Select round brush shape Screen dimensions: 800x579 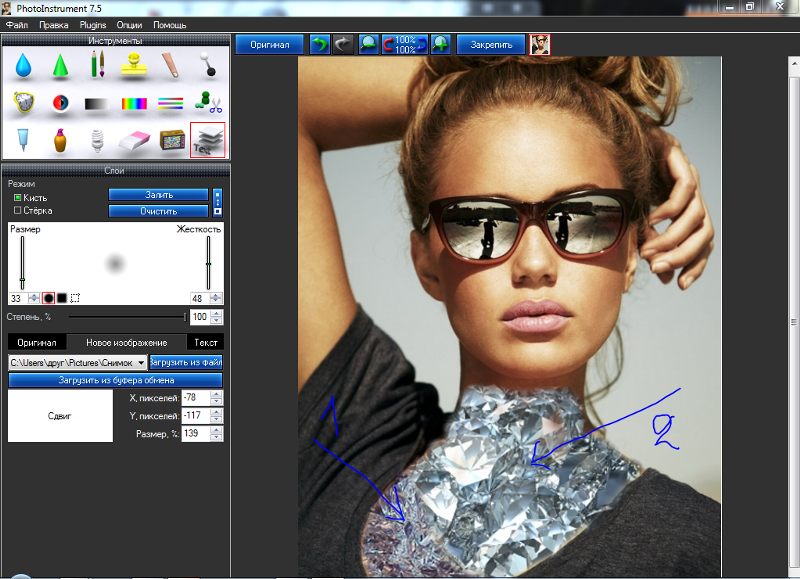[x=48, y=298]
